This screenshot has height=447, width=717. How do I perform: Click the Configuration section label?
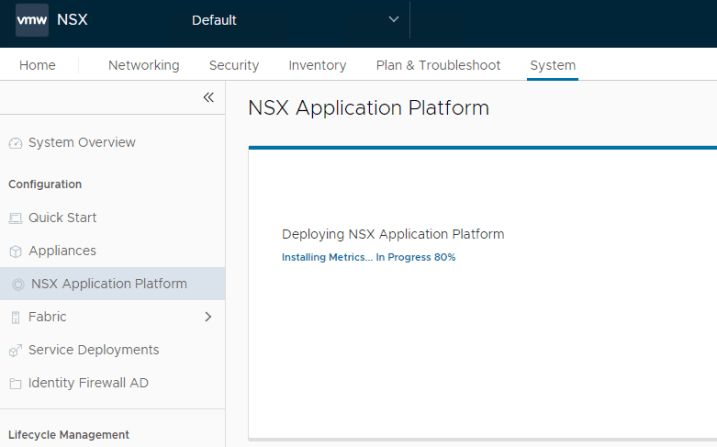tap(45, 184)
